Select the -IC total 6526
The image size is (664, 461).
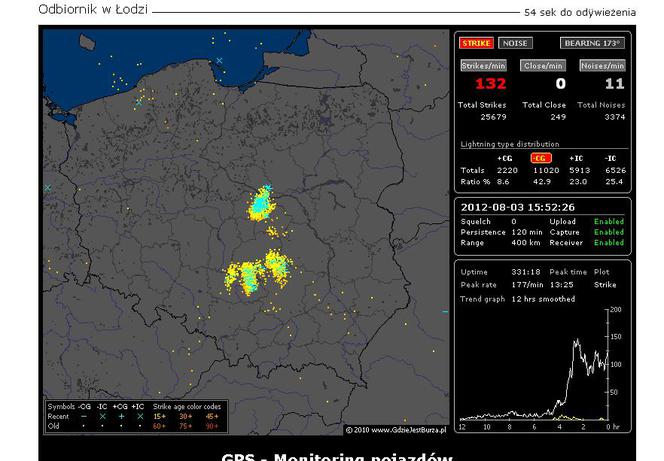[615, 170]
